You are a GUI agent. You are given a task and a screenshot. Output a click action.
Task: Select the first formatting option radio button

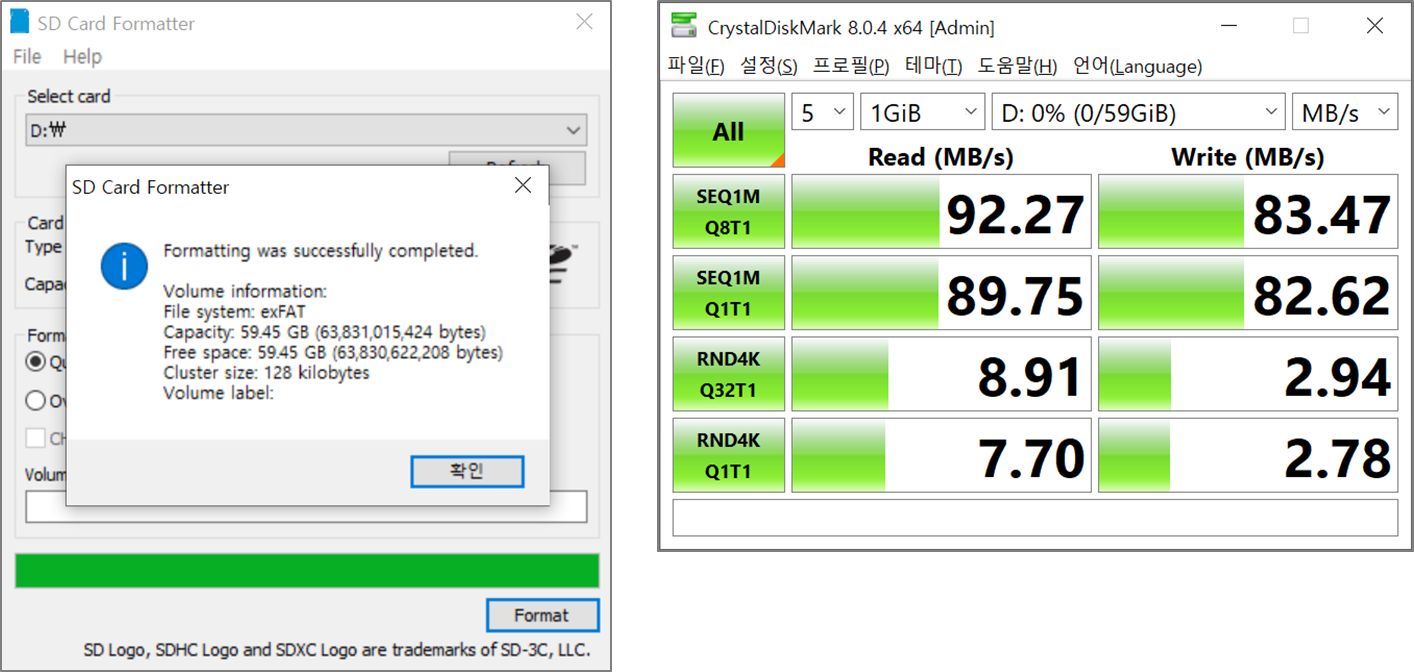tap(36, 361)
